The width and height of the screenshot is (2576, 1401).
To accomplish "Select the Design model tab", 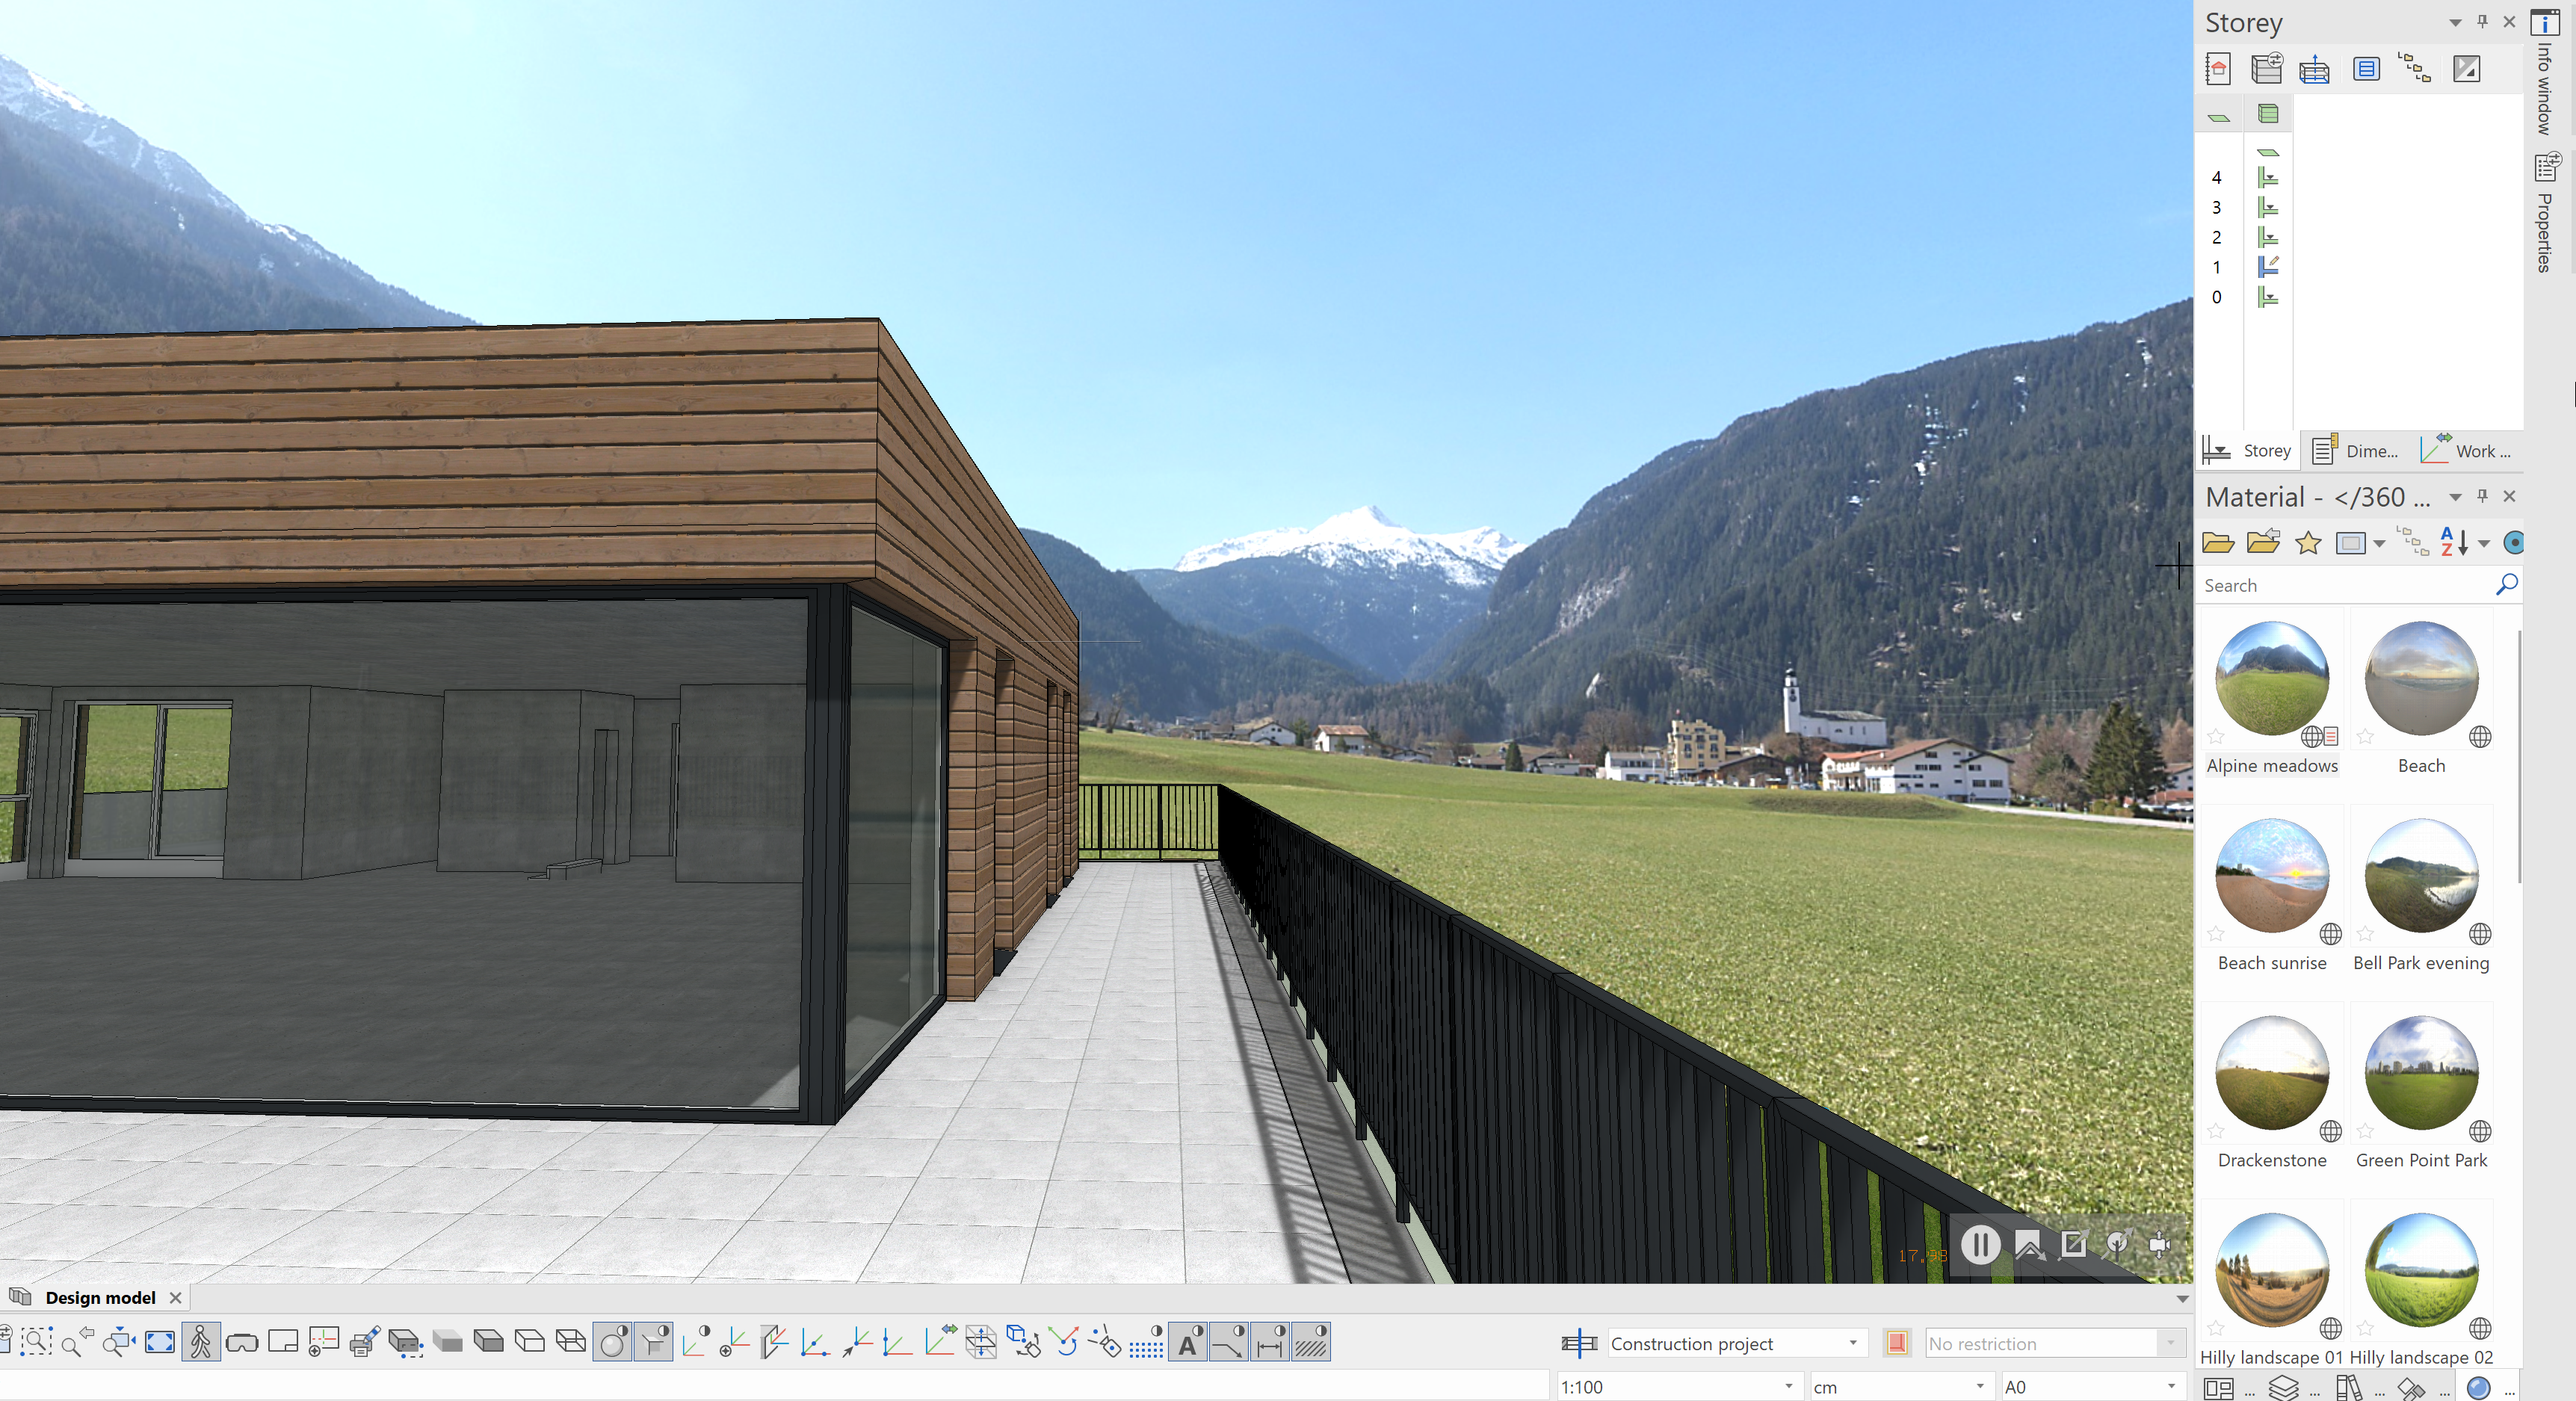I will [100, 1298].
